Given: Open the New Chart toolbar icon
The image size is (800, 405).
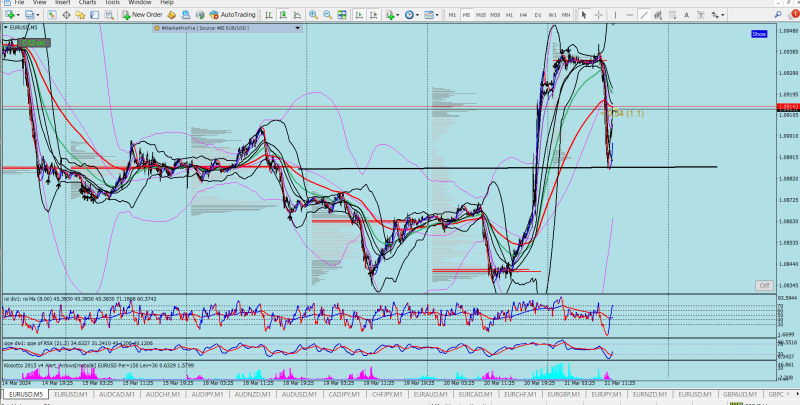Looking at the screenshot, I should tap(9, 15).
